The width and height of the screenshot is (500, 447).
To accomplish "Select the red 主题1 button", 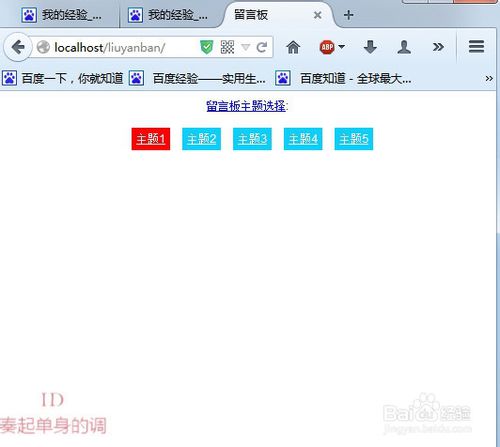I will point(151,139).
